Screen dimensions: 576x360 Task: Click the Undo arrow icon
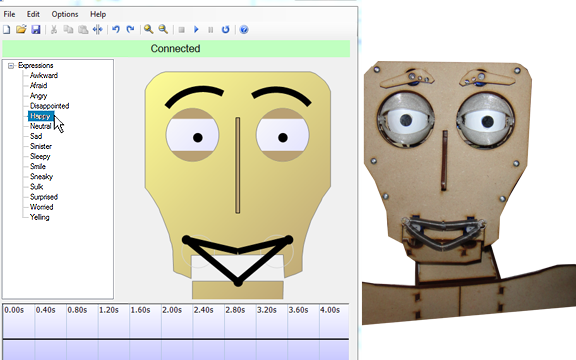point(116,29)
